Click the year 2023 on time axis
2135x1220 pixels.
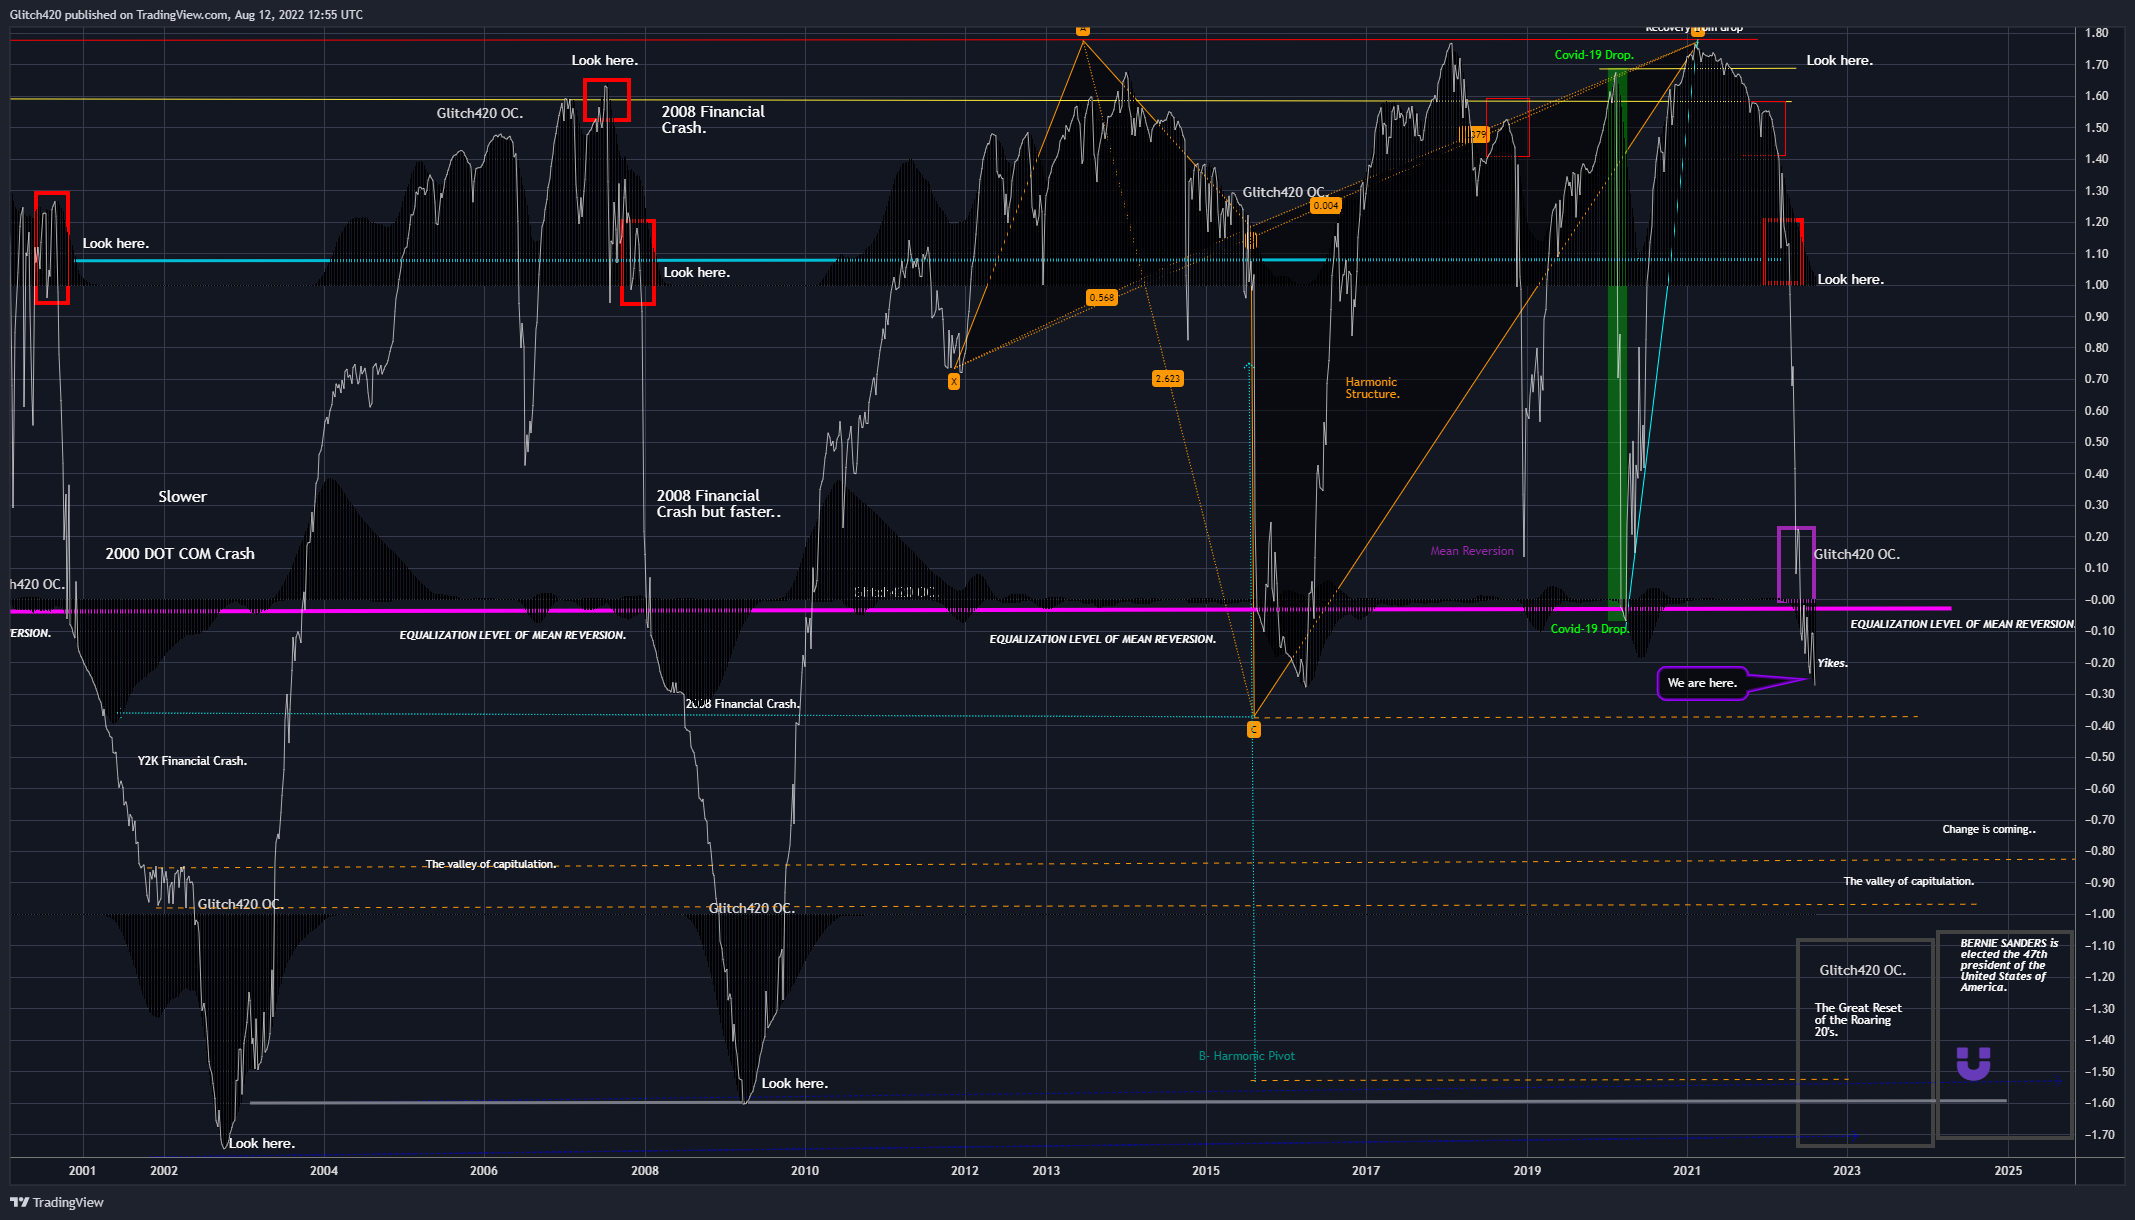click(1847, 1171)
